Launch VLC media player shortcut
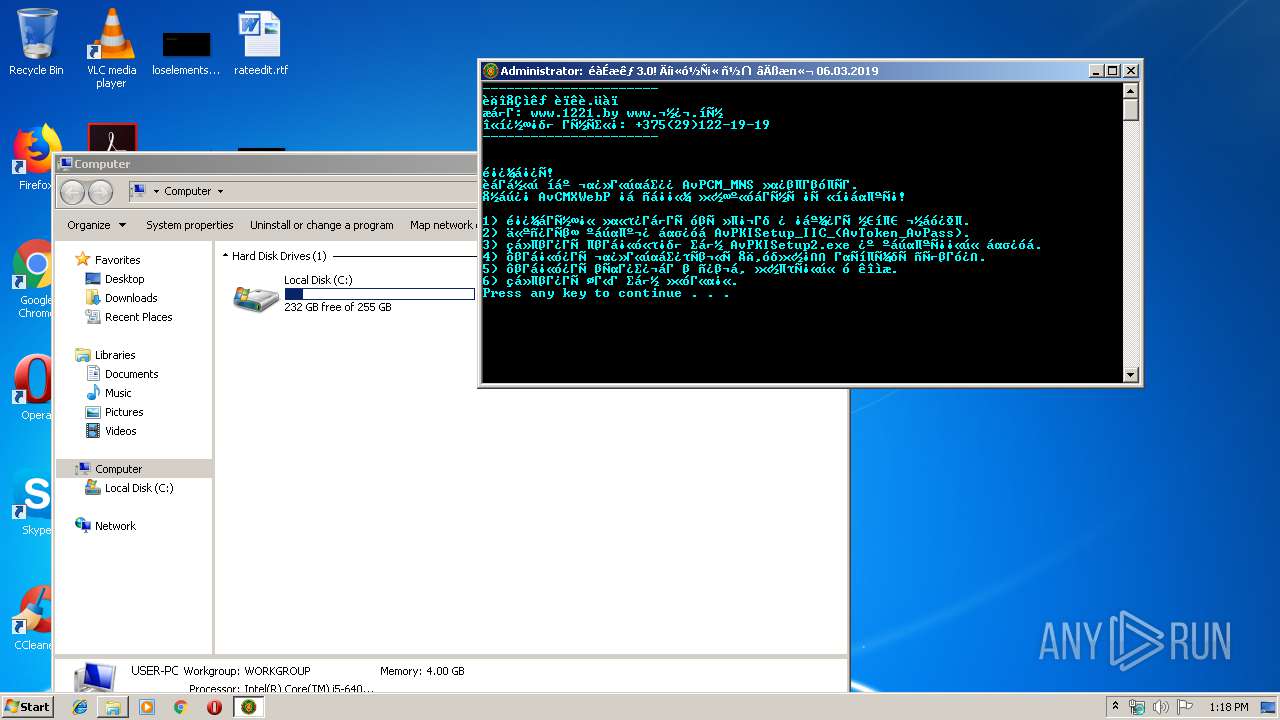Image resolution: width=1280 pixels, height=720 pixels. (x=111, y=48)
